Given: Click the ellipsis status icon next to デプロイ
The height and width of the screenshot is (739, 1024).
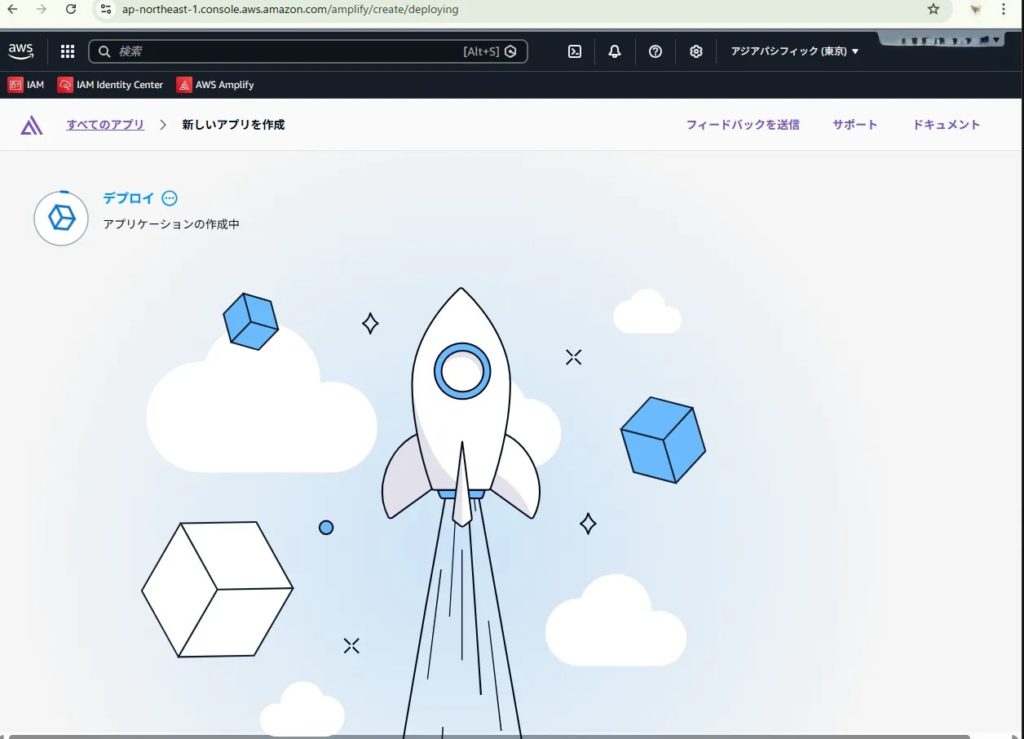Looking at the screenshot, I should pyautogui.click(x=170, y=198).
